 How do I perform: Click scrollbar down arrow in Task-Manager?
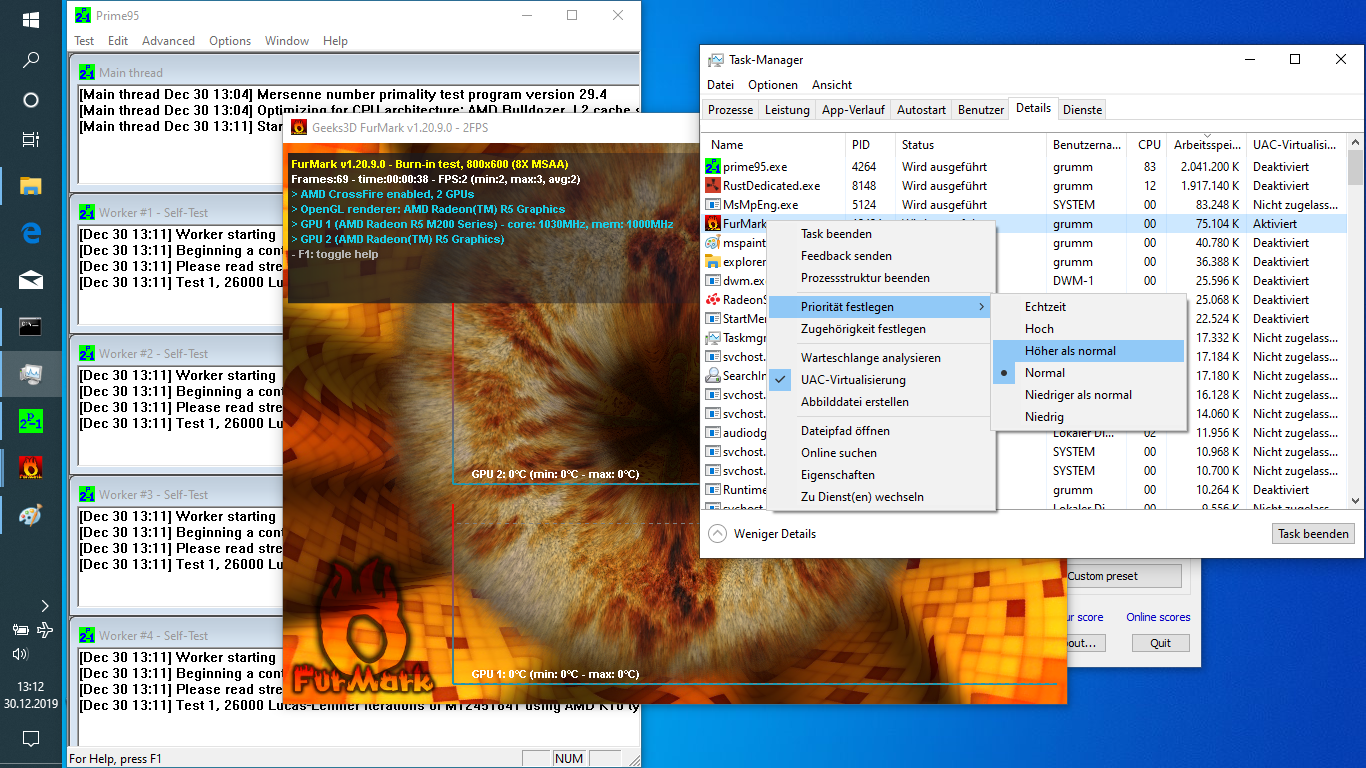coord(1355,500)
